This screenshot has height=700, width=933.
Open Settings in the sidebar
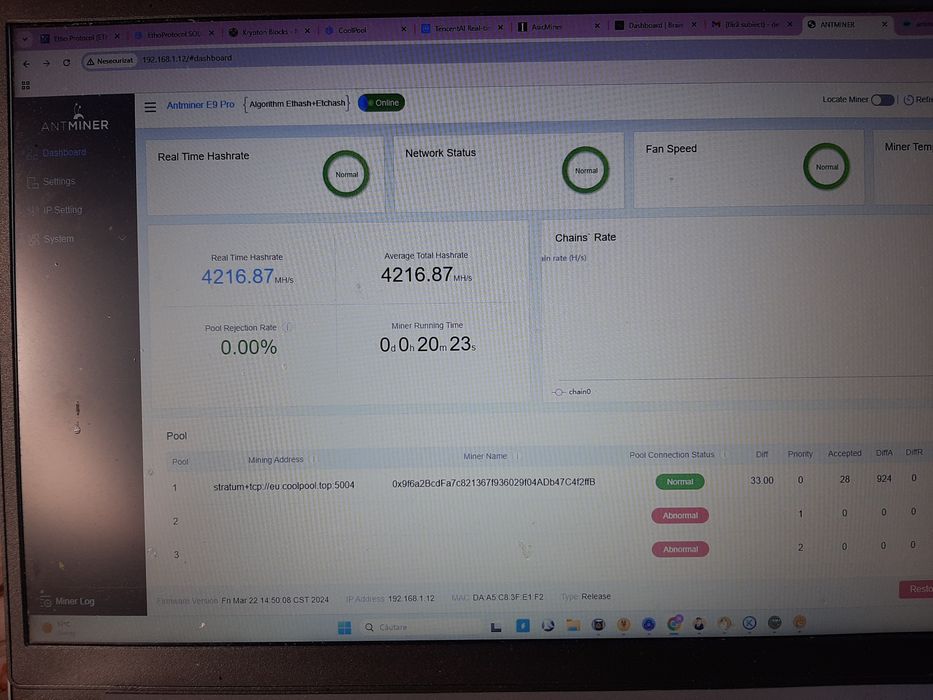pyautogui.click(x=59, y=182)
